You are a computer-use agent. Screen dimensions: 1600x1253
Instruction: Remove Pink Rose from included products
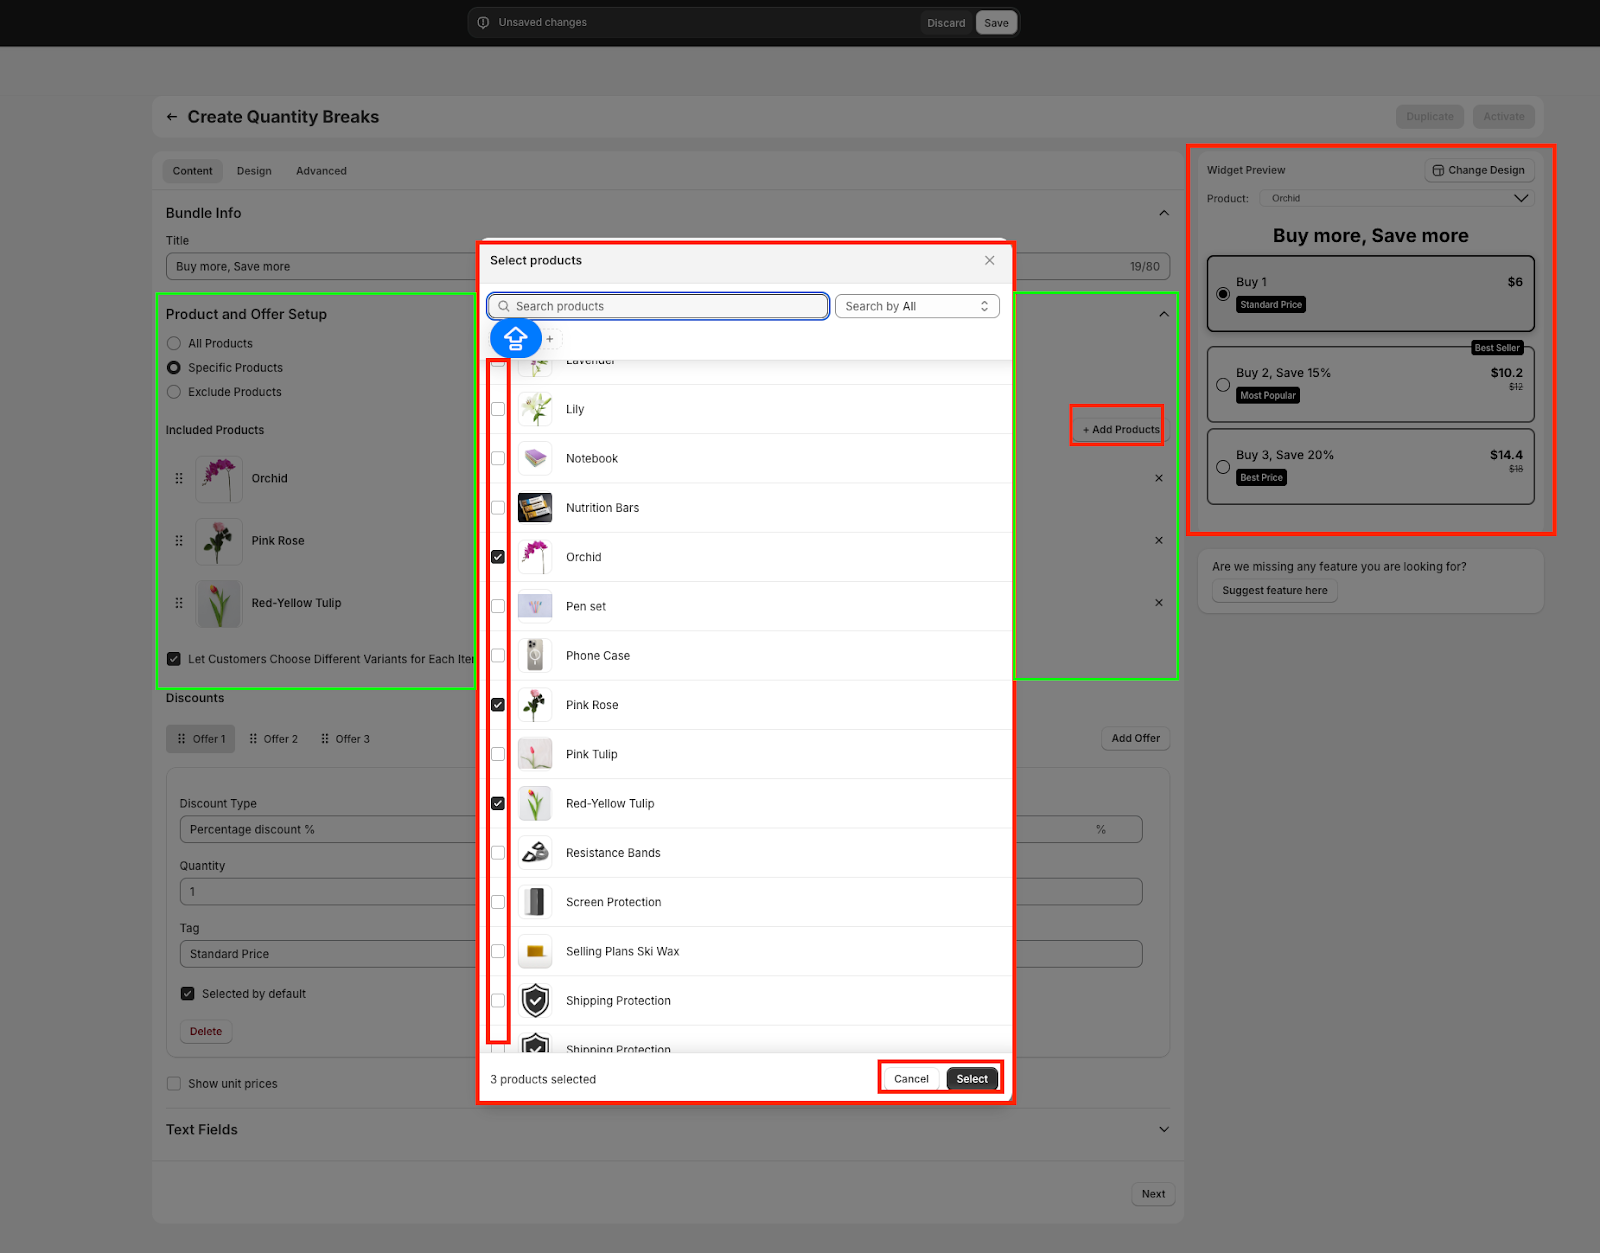tap(1158, 541)
